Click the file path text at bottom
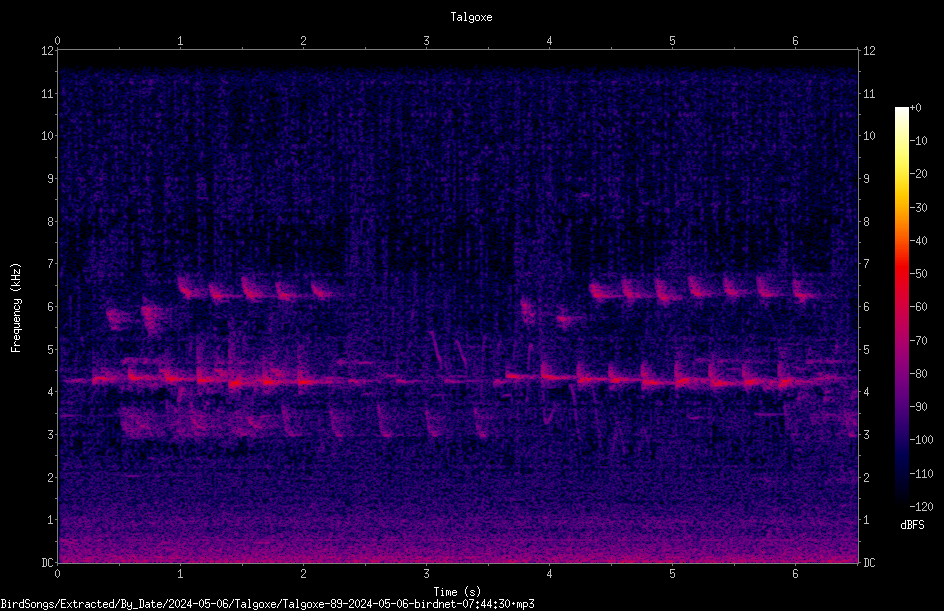Screen dimensions: 944x611 tap(267, 604)
